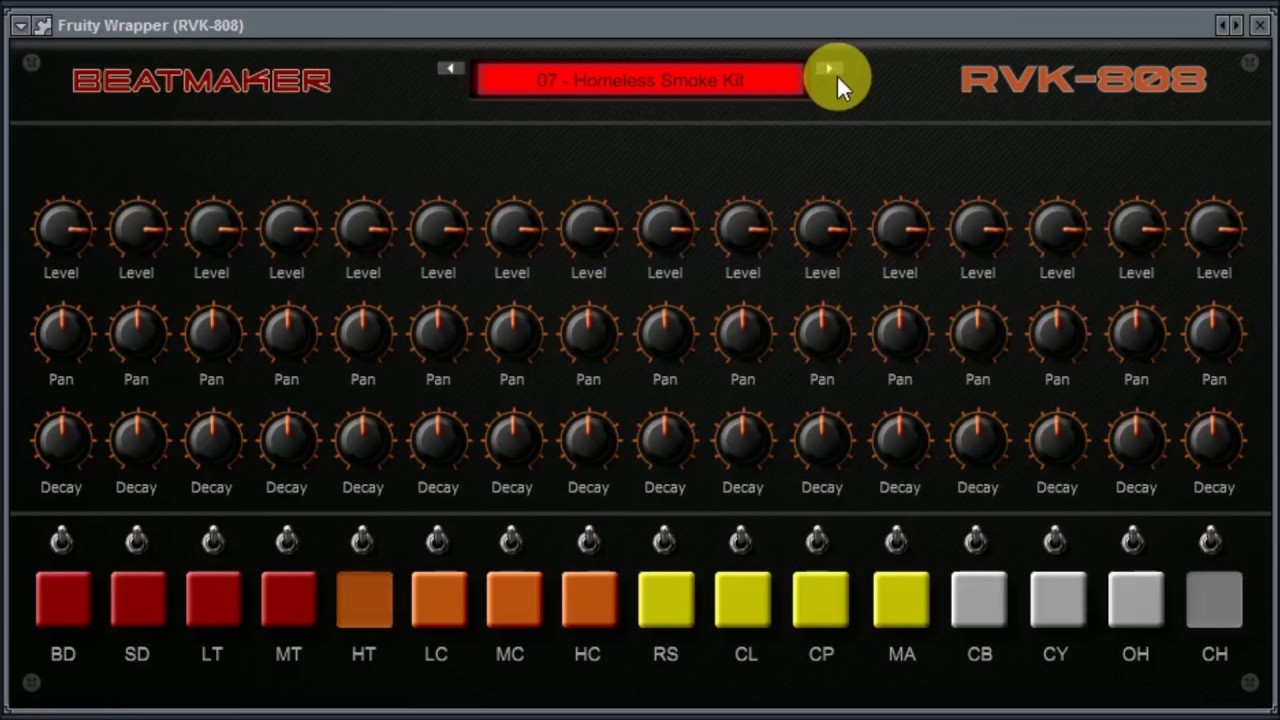The image size is (1280, 720).
Task: Click the Pan knob in the OH column
Action: coord(1136,335)
